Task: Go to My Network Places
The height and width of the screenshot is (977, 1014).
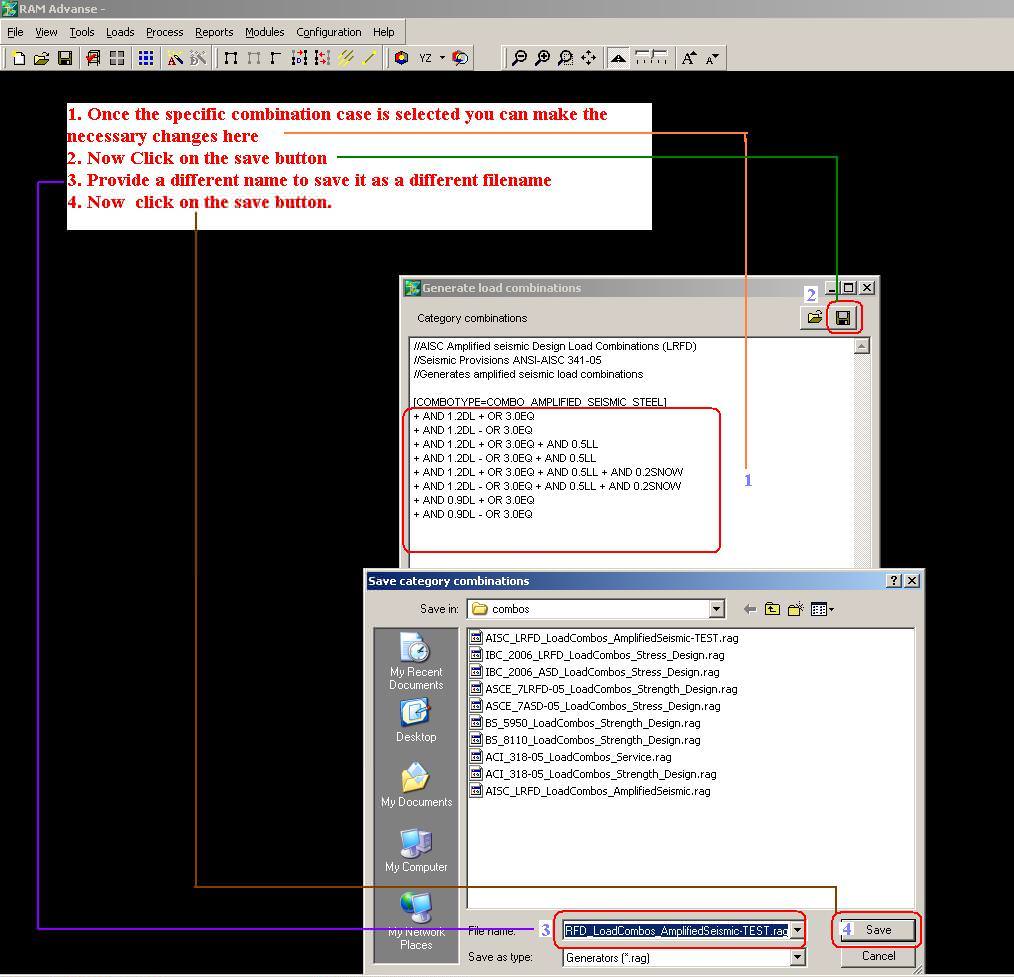Action: coord(416,921)
